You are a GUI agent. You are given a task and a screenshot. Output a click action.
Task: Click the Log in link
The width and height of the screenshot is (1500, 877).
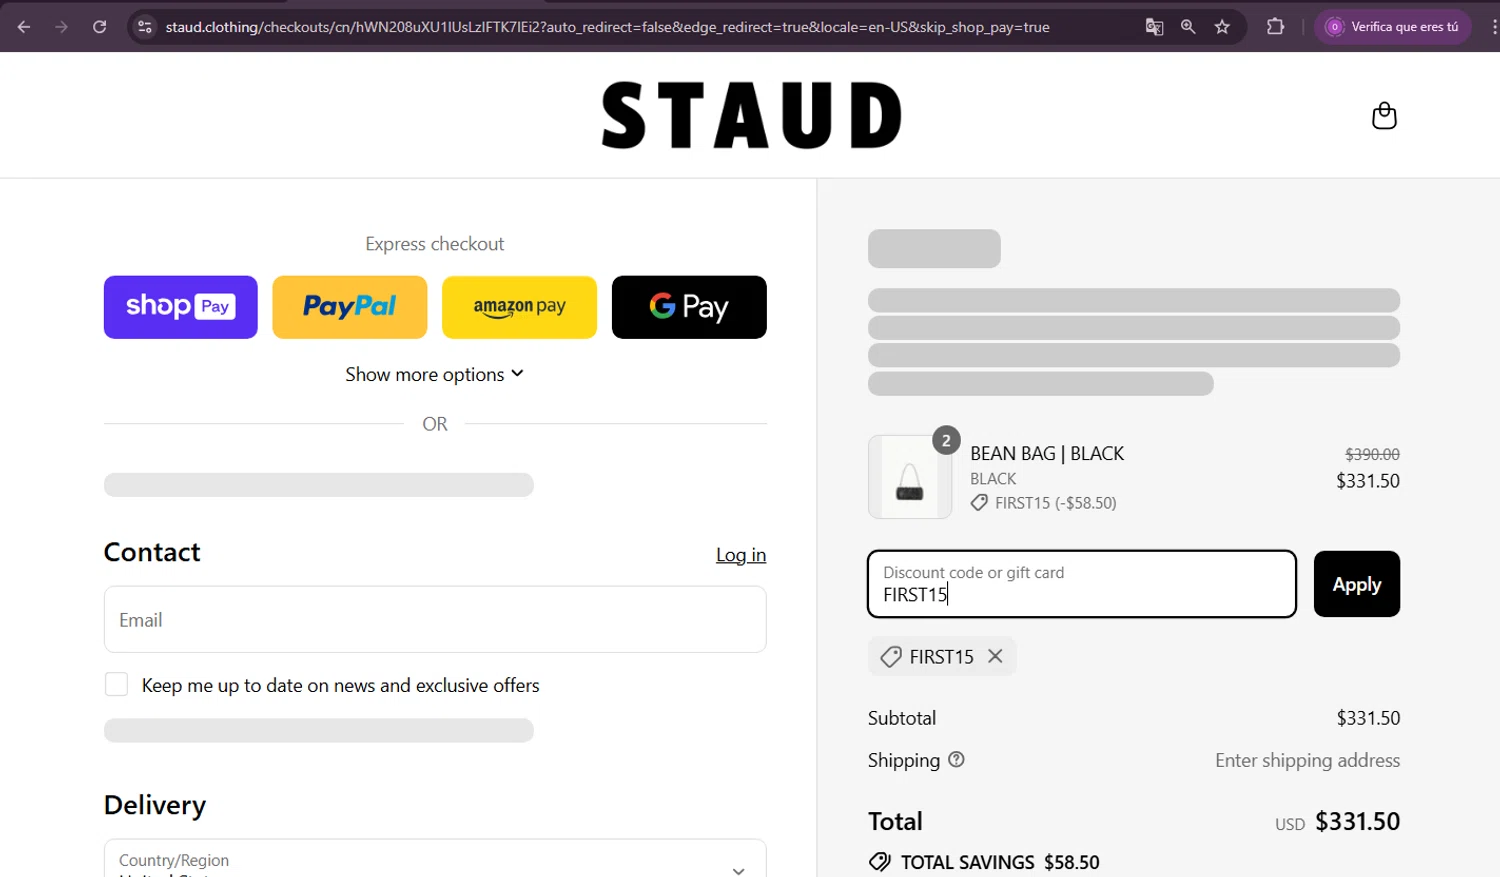pos(741,555)
